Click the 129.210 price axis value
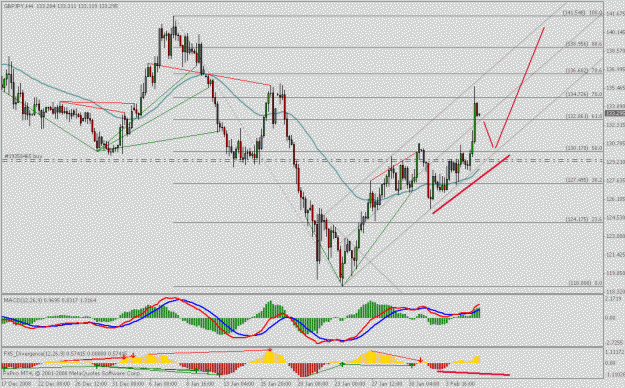The width and height of the screenshot is (625, 388). 615,162
